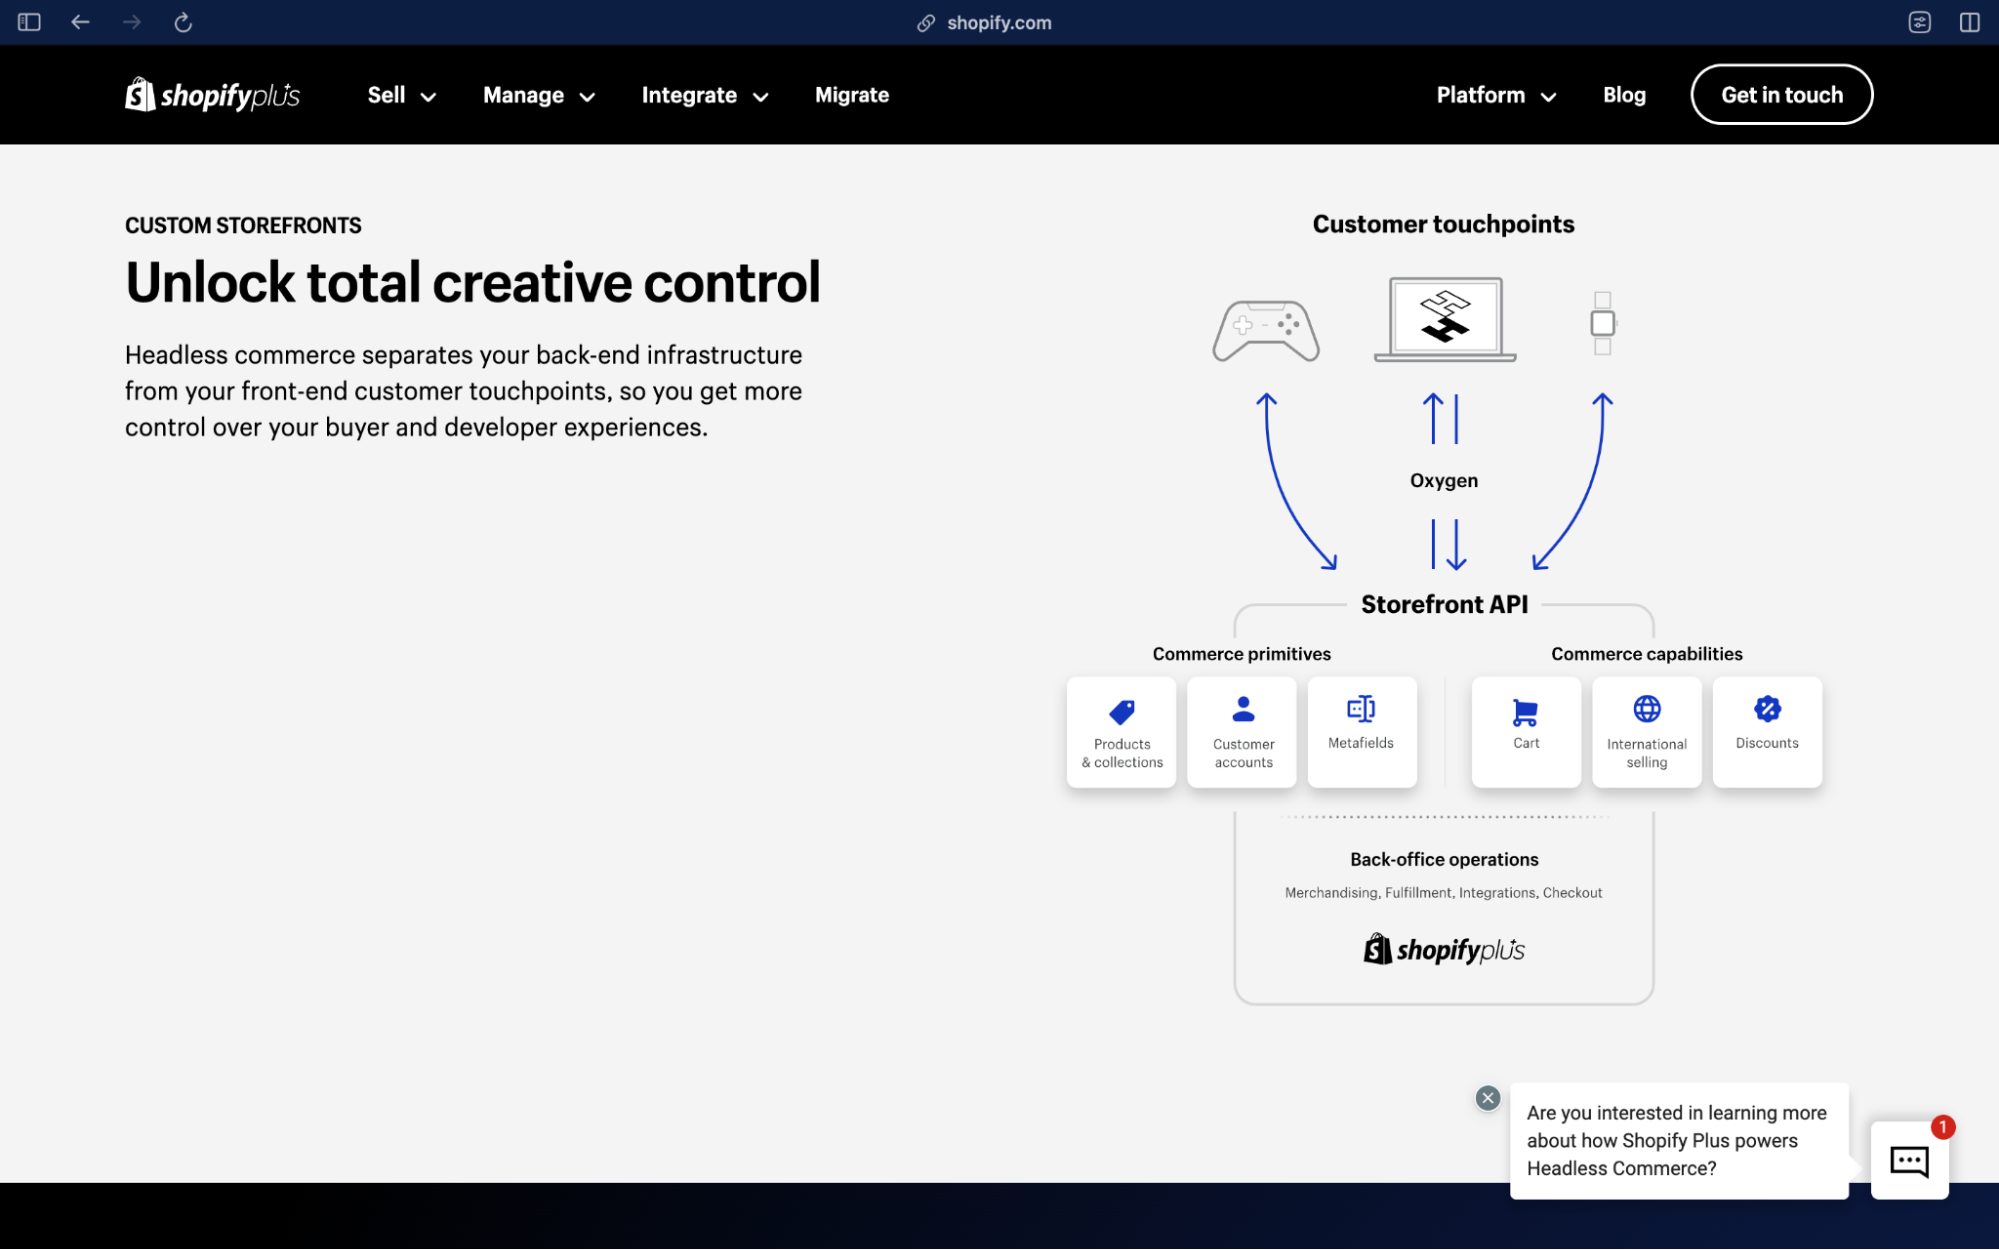
Task: Go to the Migrate page
Action: (x=852, y=95)
